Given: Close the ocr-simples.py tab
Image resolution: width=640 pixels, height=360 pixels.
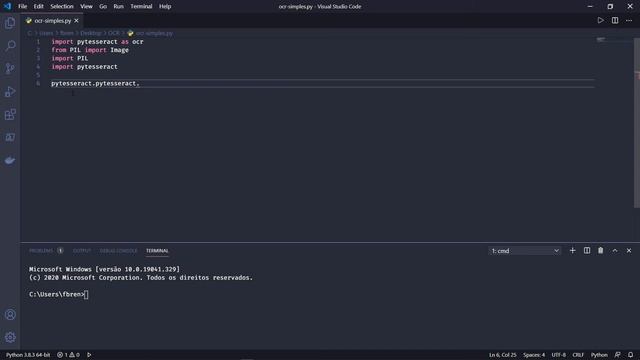Looking at the screenshot, I should [76, 20].
